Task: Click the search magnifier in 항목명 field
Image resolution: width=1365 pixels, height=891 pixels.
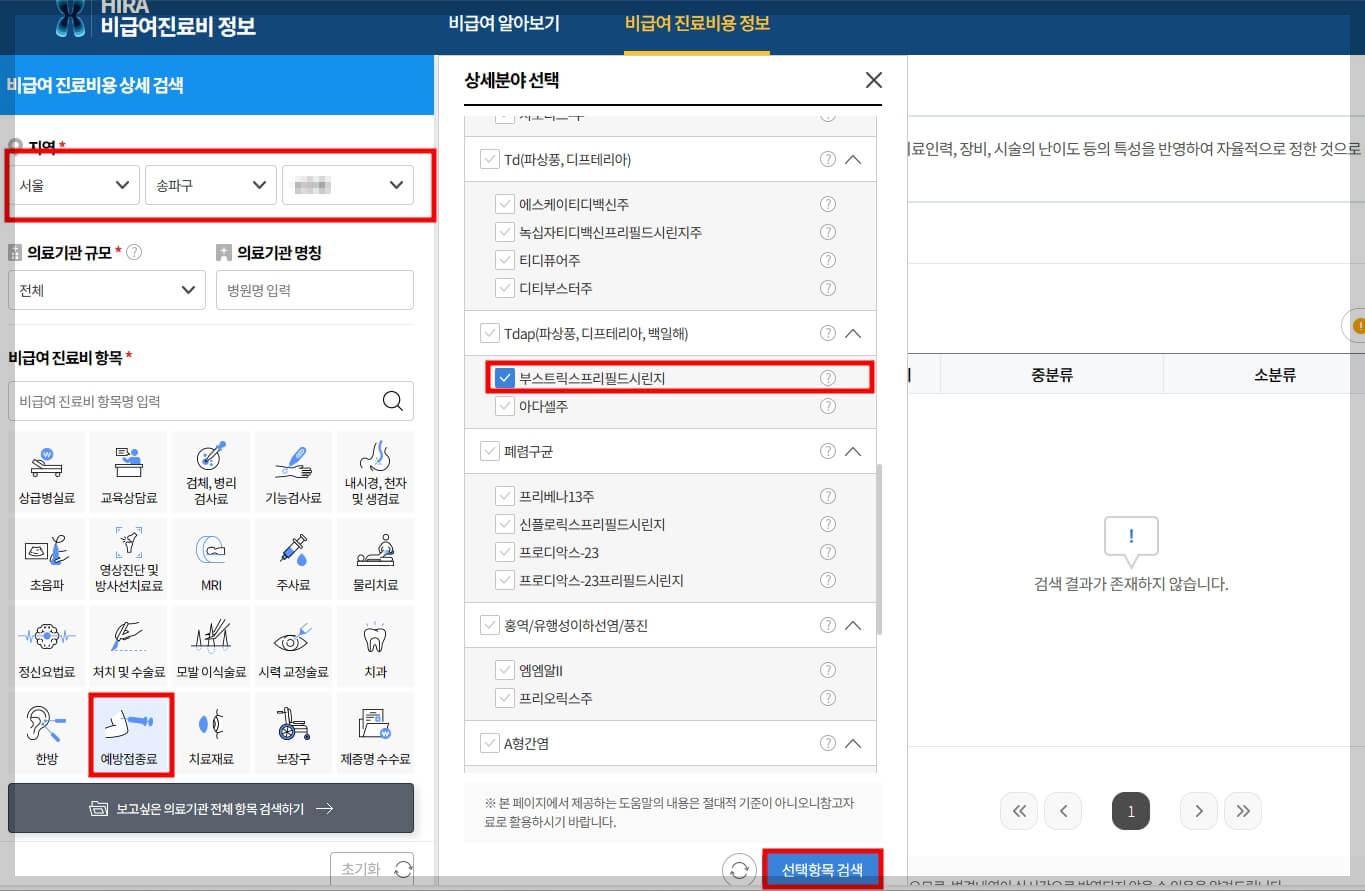Action: (393, 401)
